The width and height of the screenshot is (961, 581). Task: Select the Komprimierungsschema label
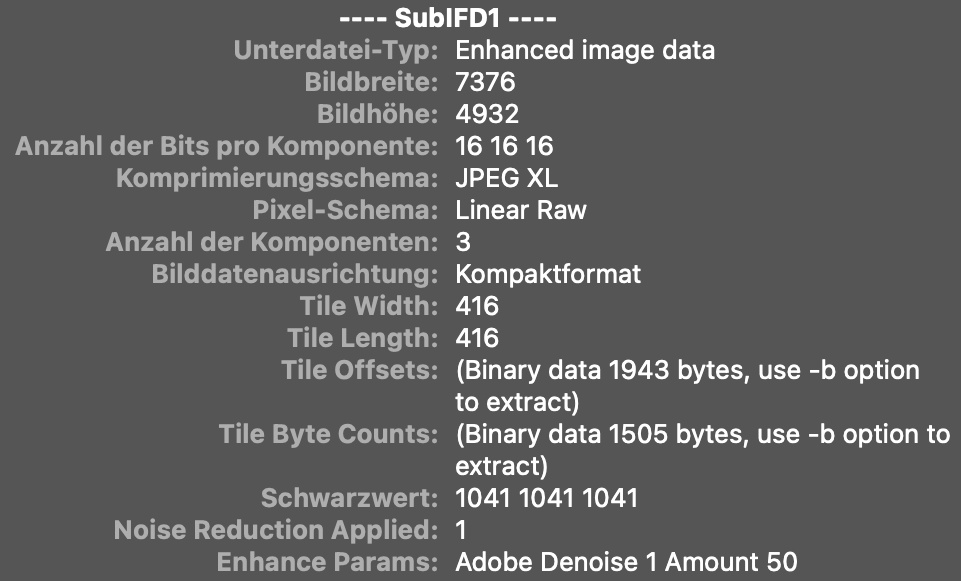277,178
